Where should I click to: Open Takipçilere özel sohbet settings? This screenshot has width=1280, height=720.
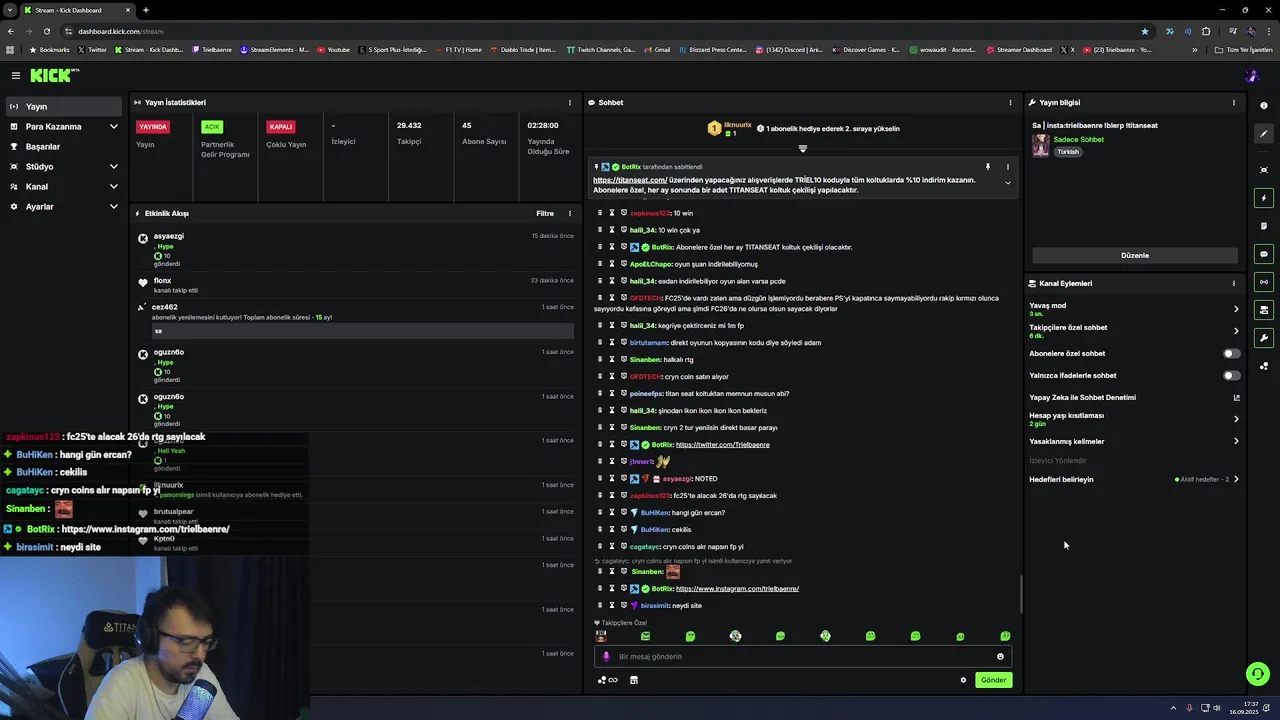click(1135, 331)
